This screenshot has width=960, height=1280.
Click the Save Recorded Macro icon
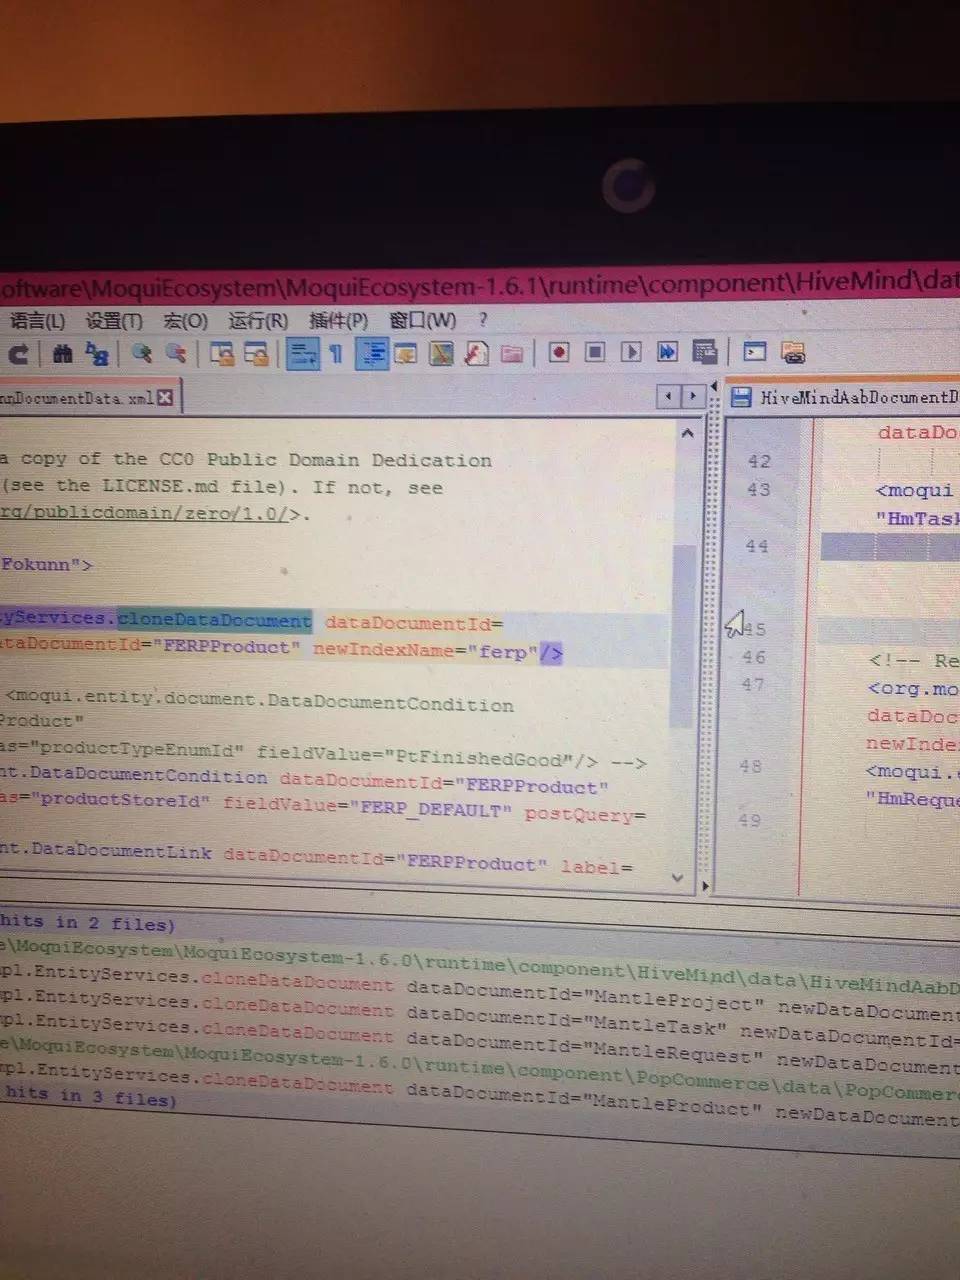click(704, 352)
